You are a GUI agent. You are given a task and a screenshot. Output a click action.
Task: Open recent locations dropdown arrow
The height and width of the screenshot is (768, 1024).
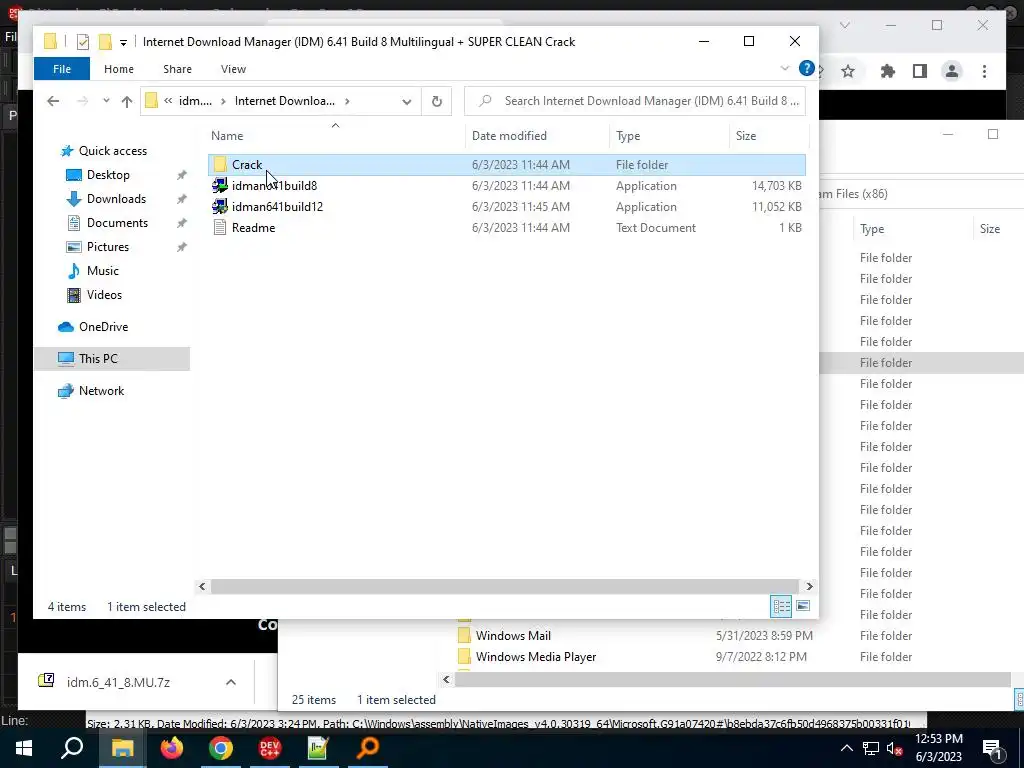pyautogui.click(x=106, y=101)
